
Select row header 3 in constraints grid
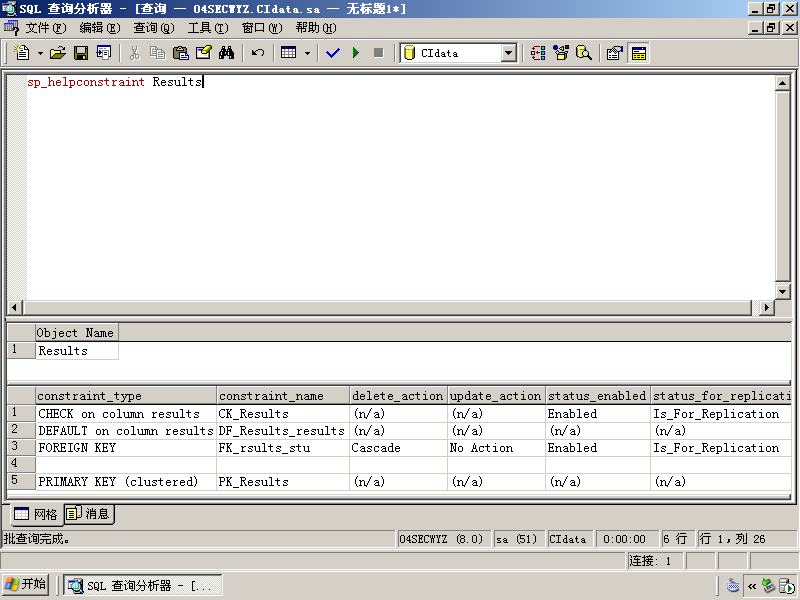pyautogui.click(x=21, y=447)
